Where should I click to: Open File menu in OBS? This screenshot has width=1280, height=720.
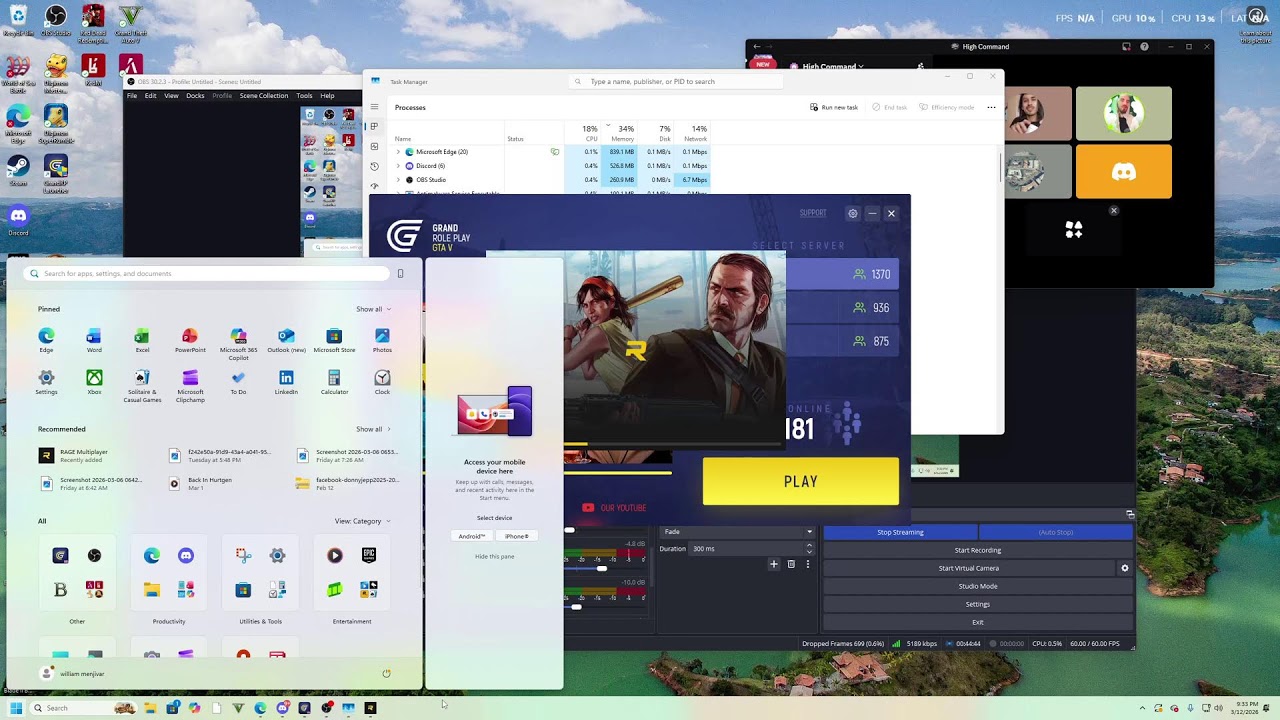click(x=131, y=96)
